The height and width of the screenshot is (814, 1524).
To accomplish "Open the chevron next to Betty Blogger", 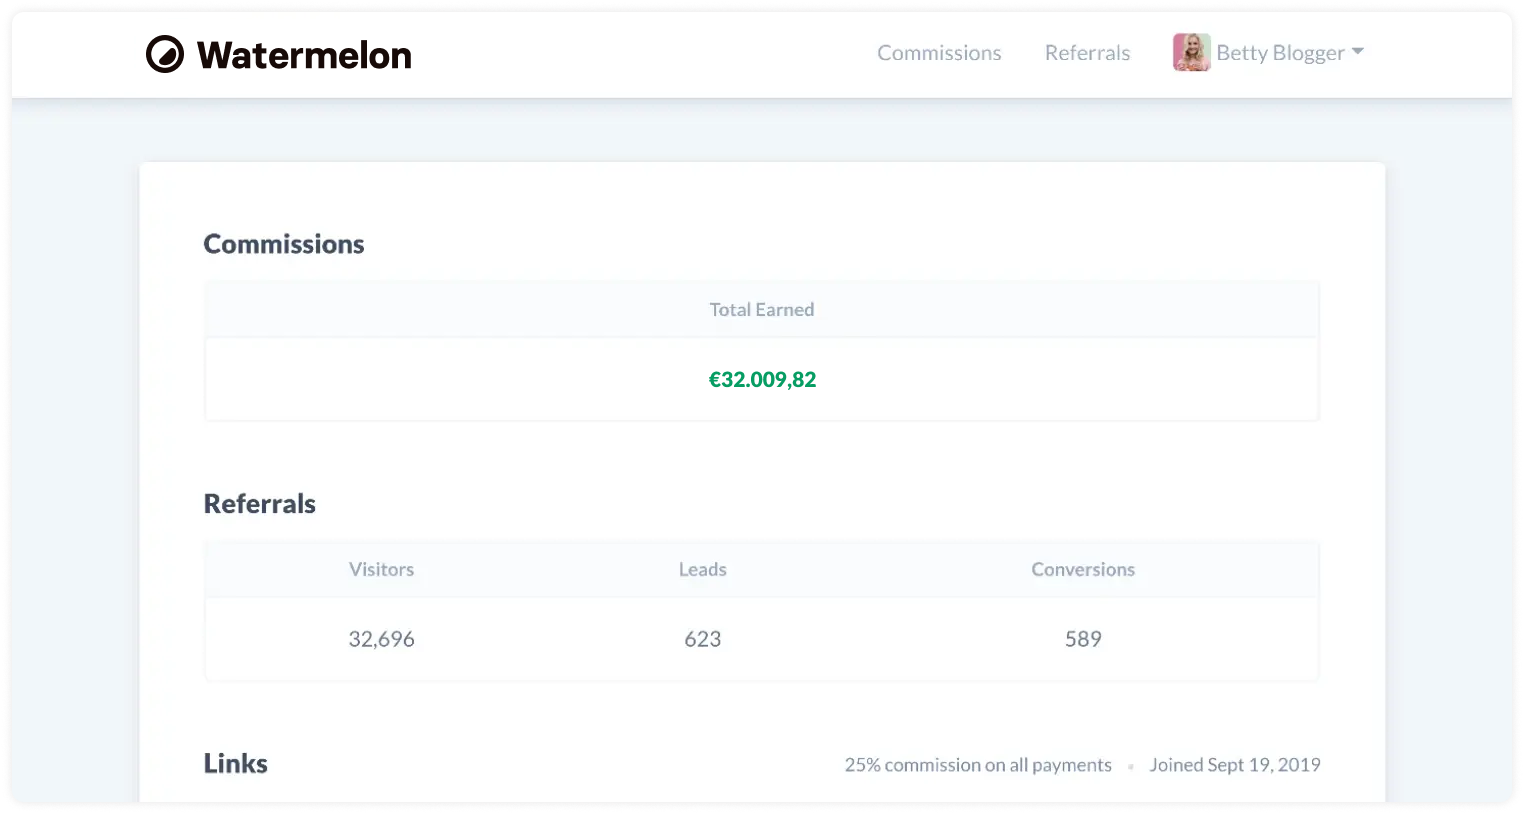I will click(x=1360, y=52).
